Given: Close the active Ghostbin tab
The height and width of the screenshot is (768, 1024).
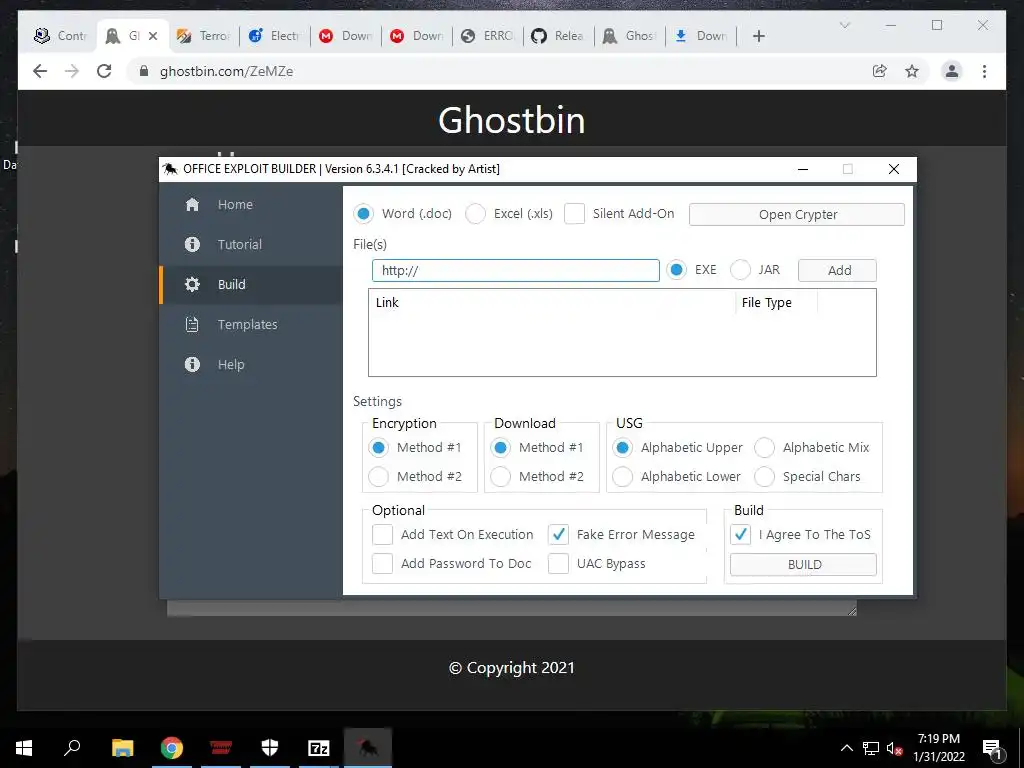Looking at the screenshot, I should [153, 36].
